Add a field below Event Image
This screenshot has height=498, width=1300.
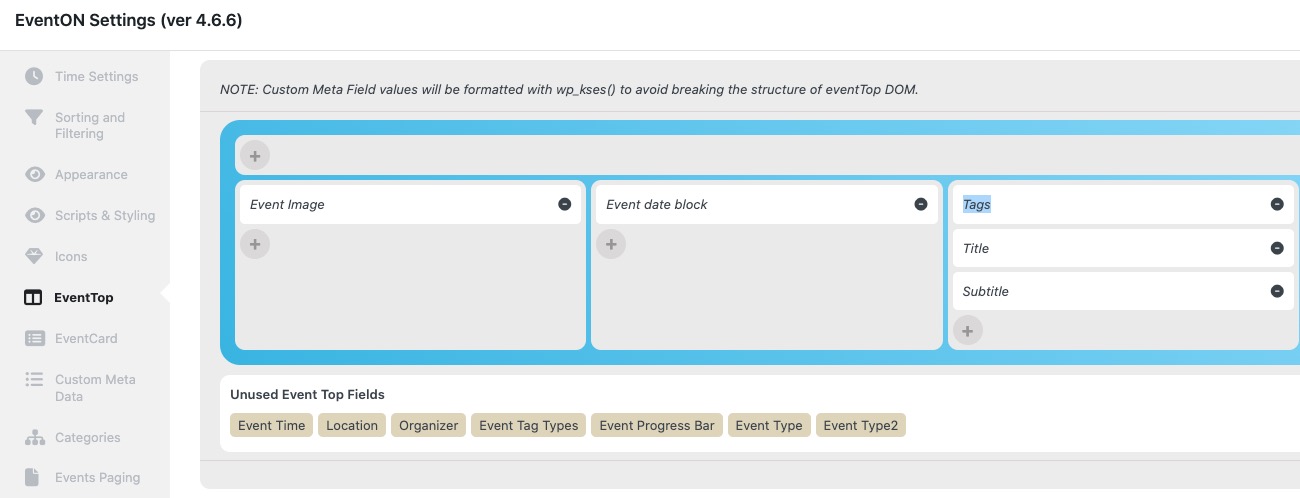(255, 244)
